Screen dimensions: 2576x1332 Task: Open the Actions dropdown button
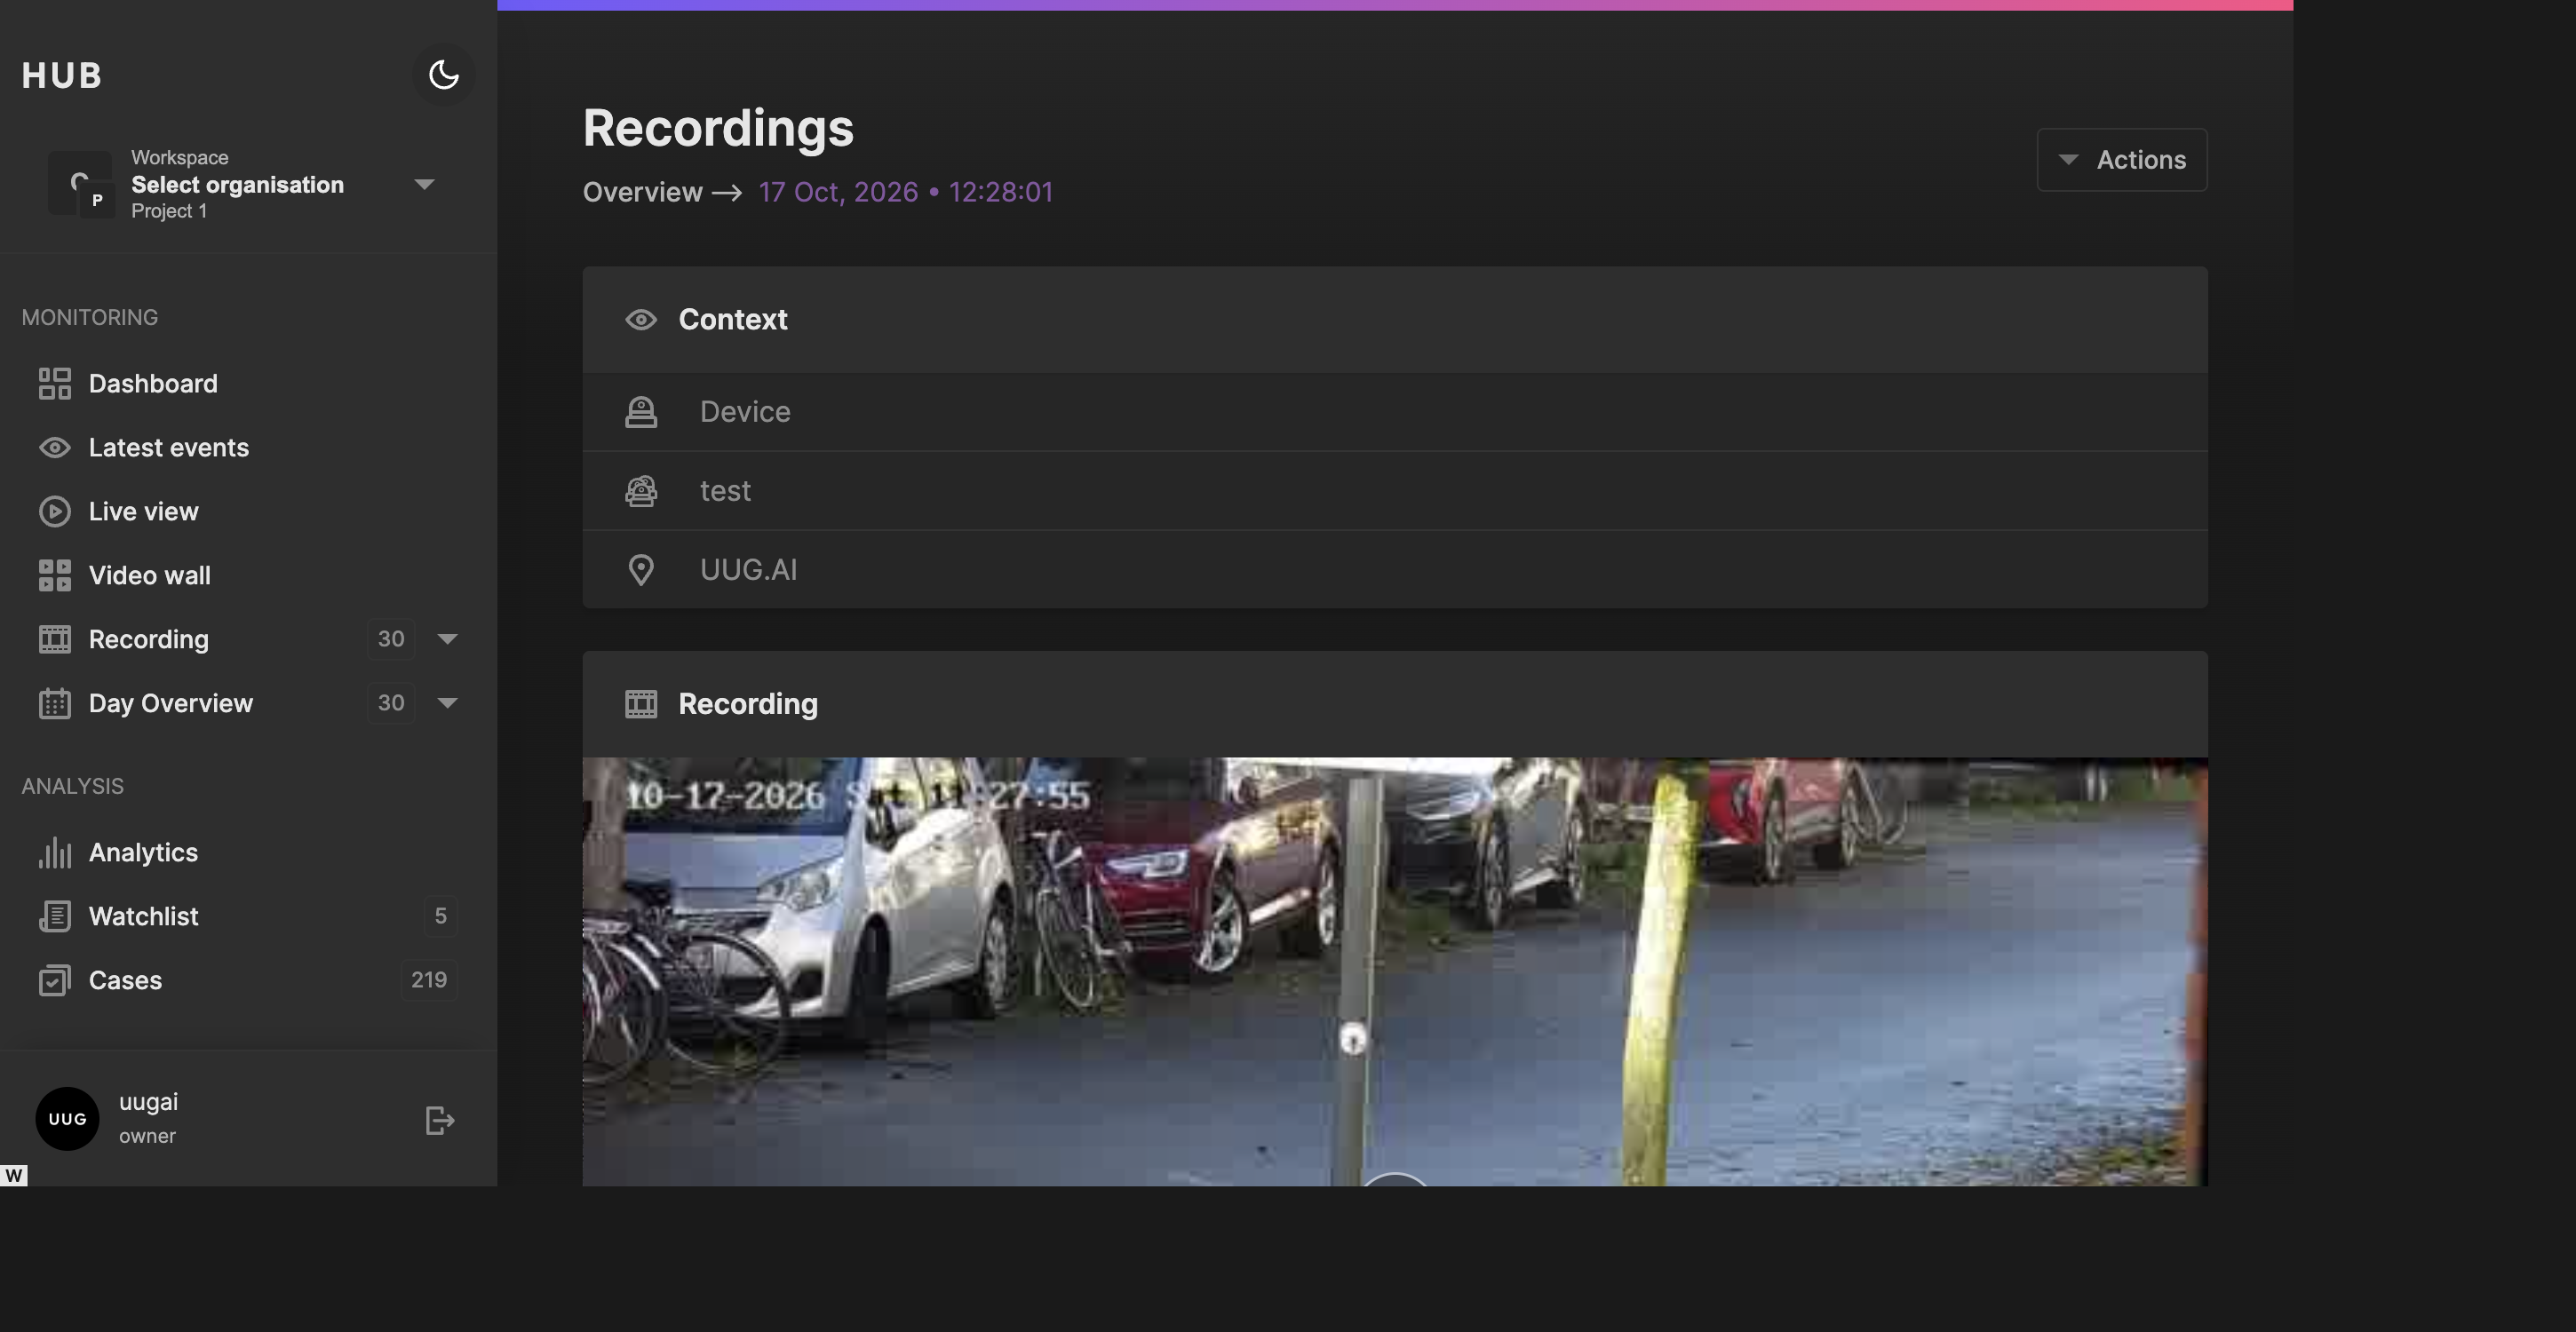click(x=2122, y=160)
